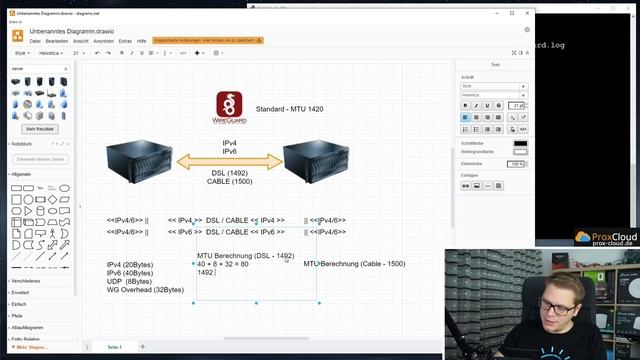The width and height of the screenshot is (640, 360).
Task: Toggle italic in the Text panel
Action: click(x=476, y=106)
